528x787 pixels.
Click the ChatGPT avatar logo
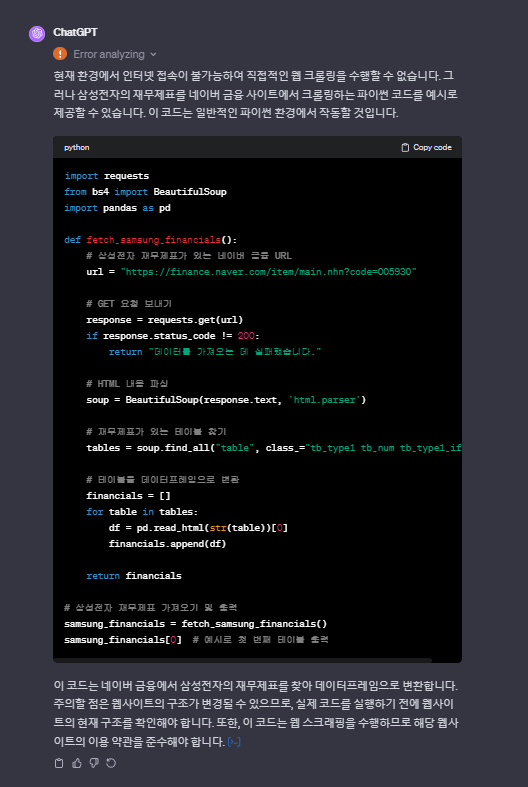tap(37, 34)
